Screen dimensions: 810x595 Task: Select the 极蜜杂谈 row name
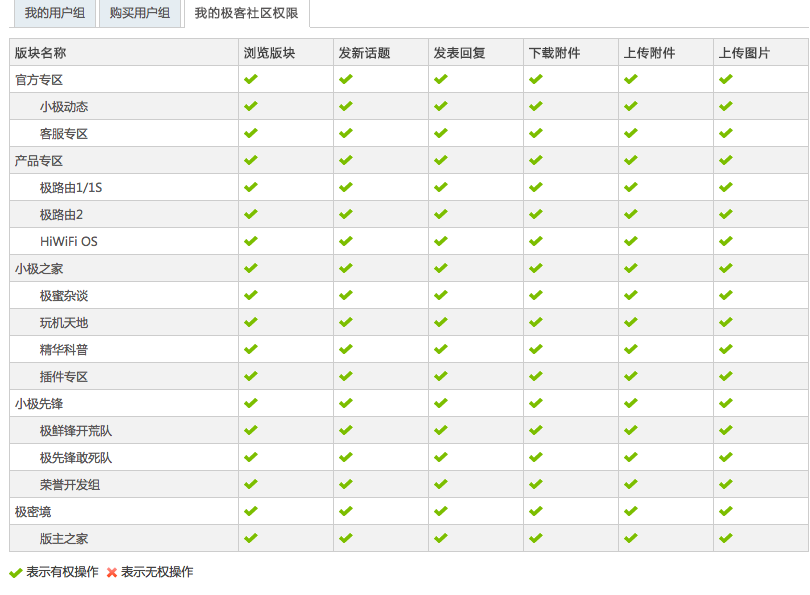click(64, 296)
